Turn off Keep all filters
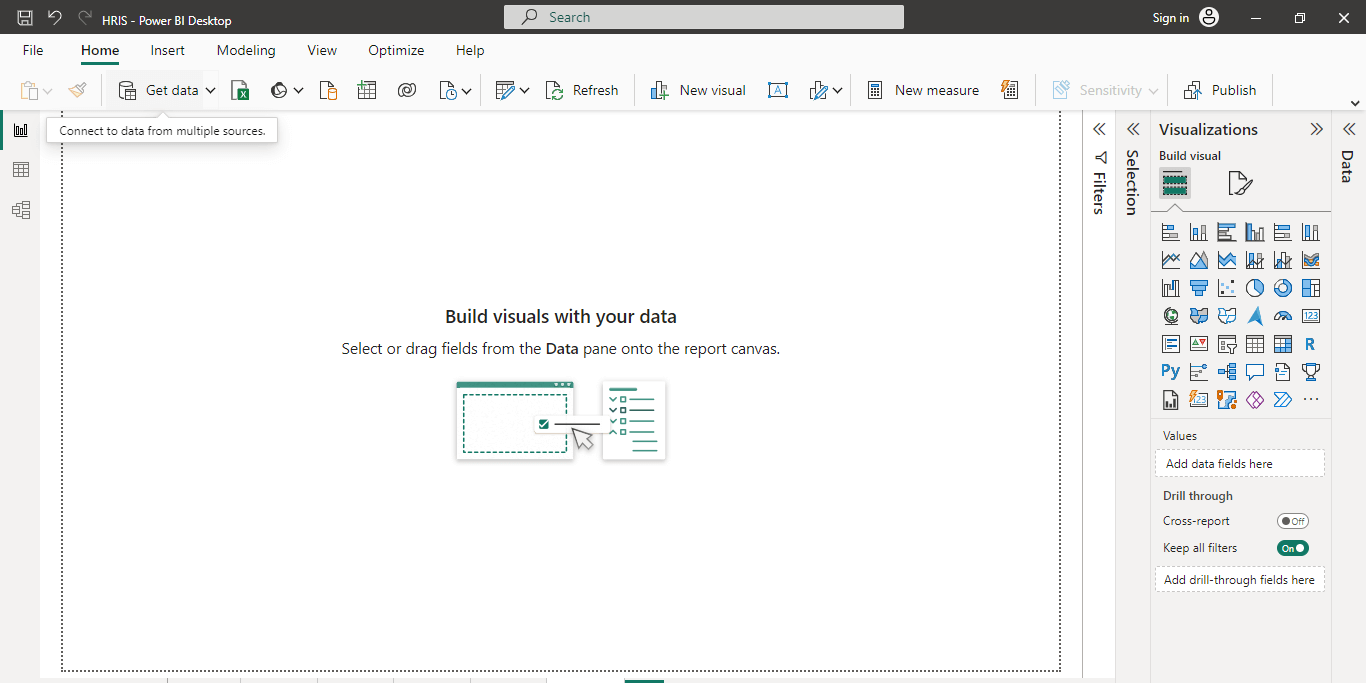Image resolution: width=1366 pixels, height=683 pixels. click(1293, 547)
